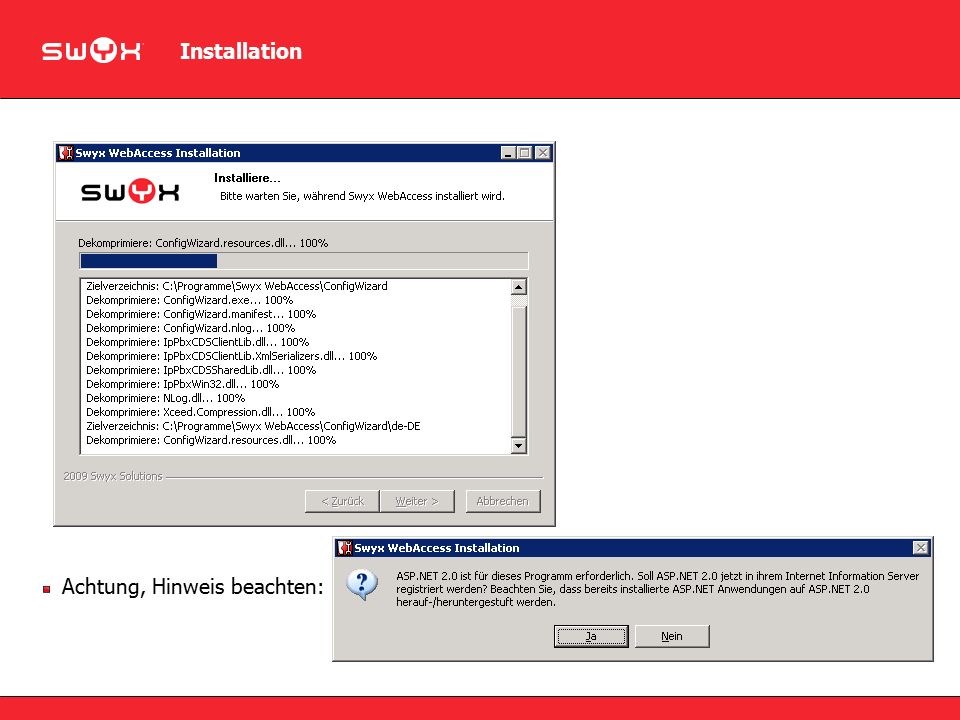Screen dimensions: 960x720
Task: Click the Weiter > button
Action: [x=417, y=501]
